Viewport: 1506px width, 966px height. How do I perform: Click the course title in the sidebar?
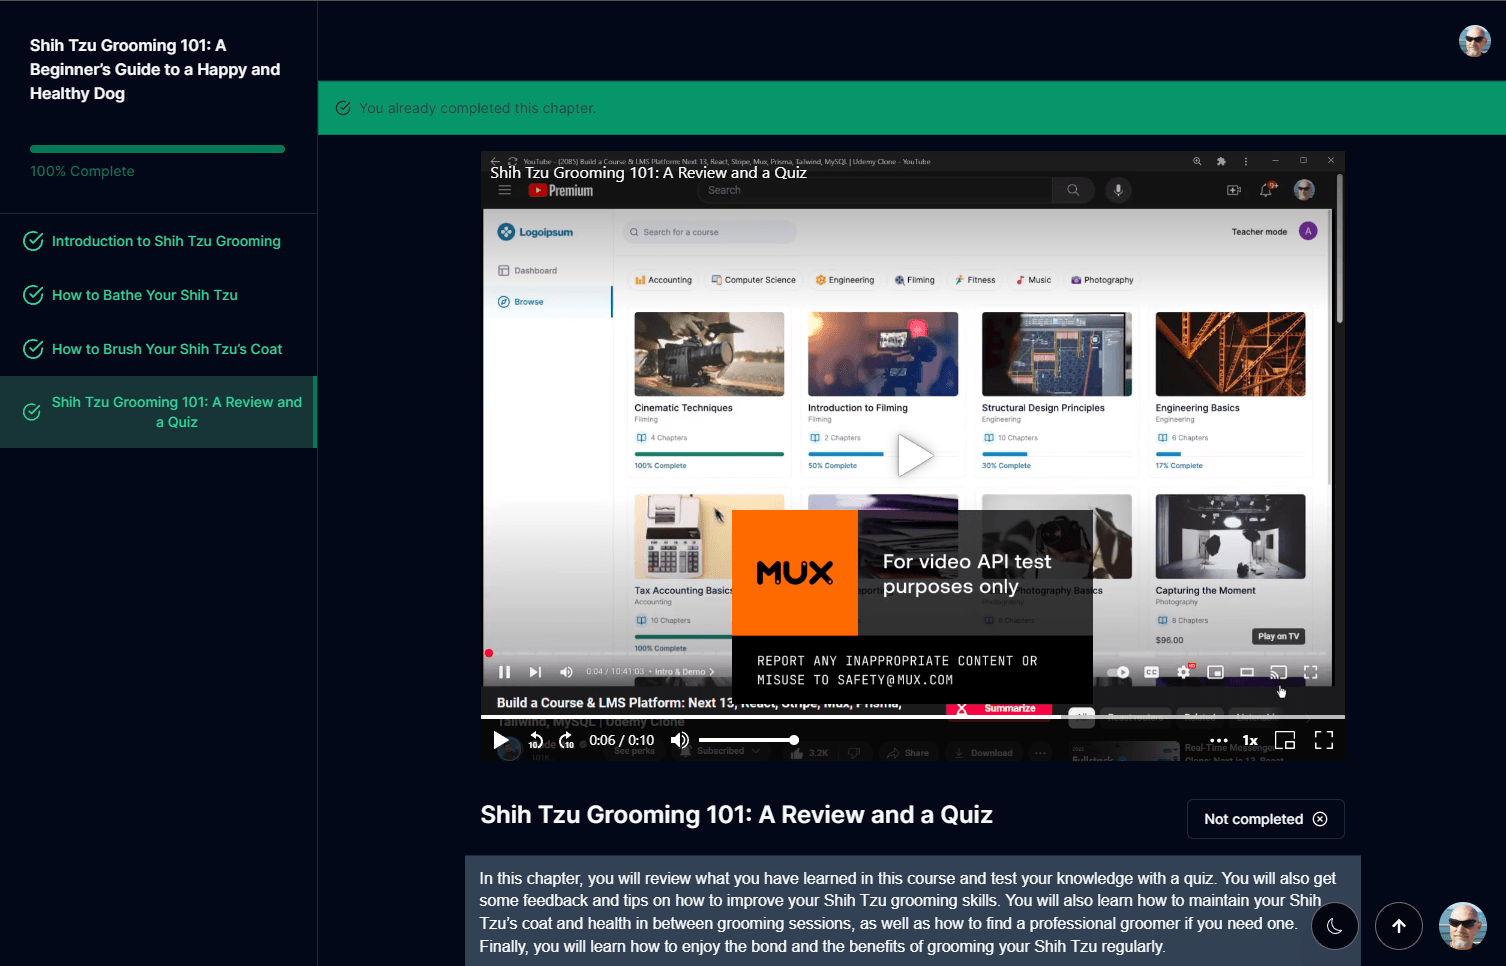click(155, 69)
